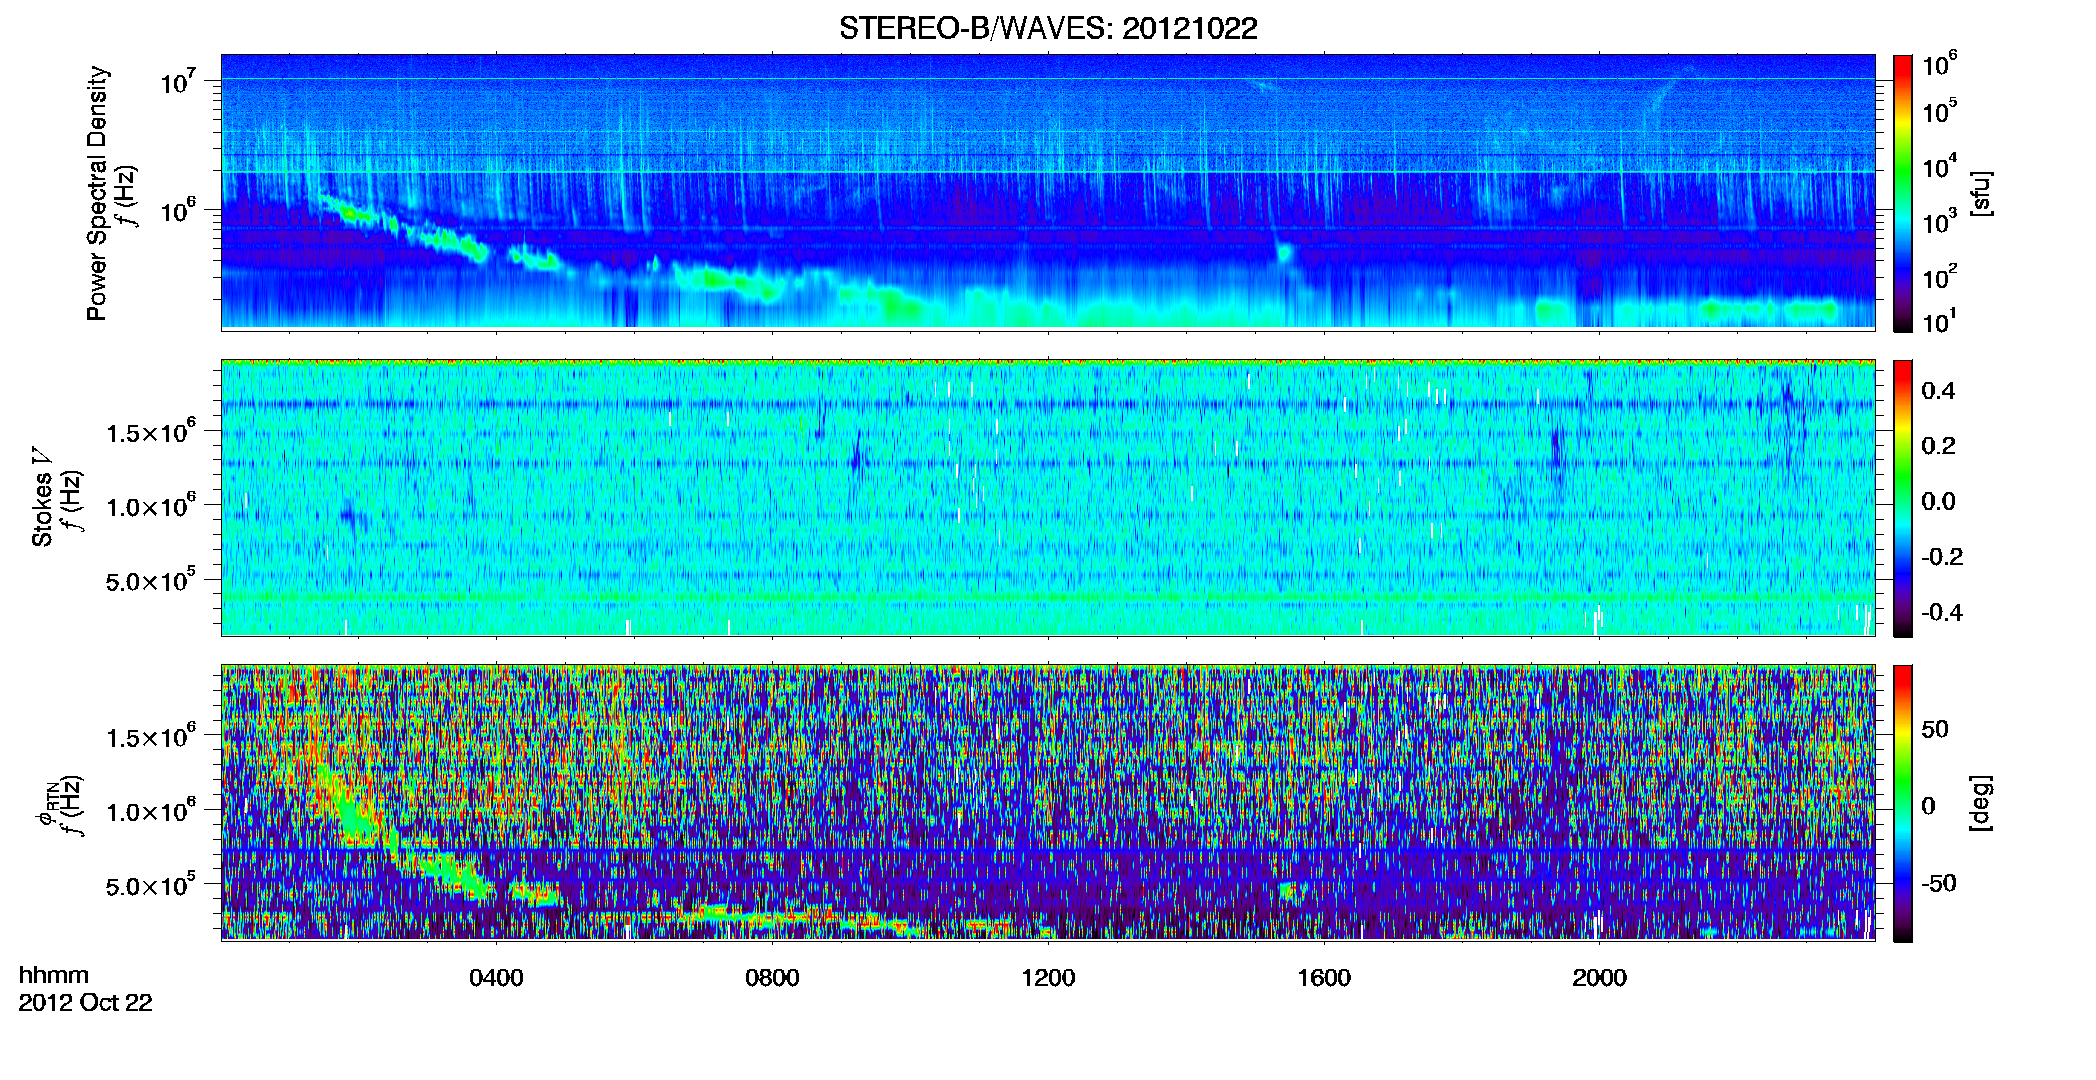Viewport: 2096px width, 1080px height.
Task: Click the "2012 Oct 22" date label
Action: pyautogui.click(x=85, y=1002)
